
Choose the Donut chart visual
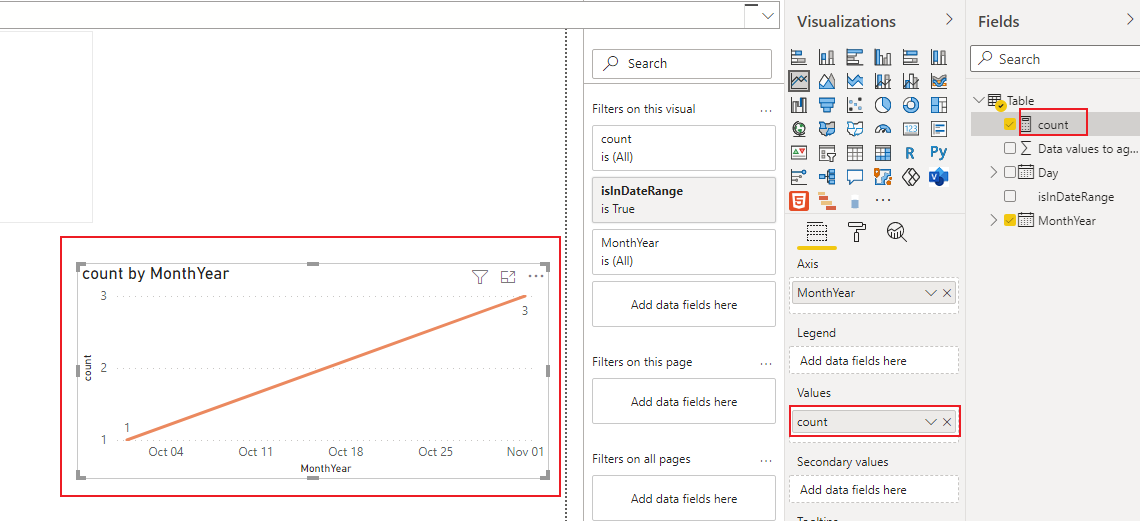click(x=911, y=105)
